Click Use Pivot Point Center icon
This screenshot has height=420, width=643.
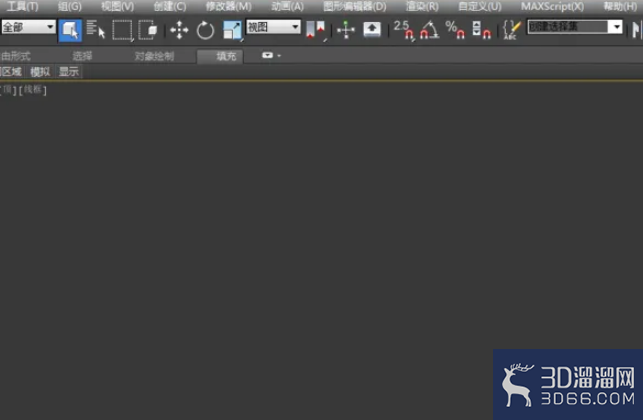[x=316, y=30]
